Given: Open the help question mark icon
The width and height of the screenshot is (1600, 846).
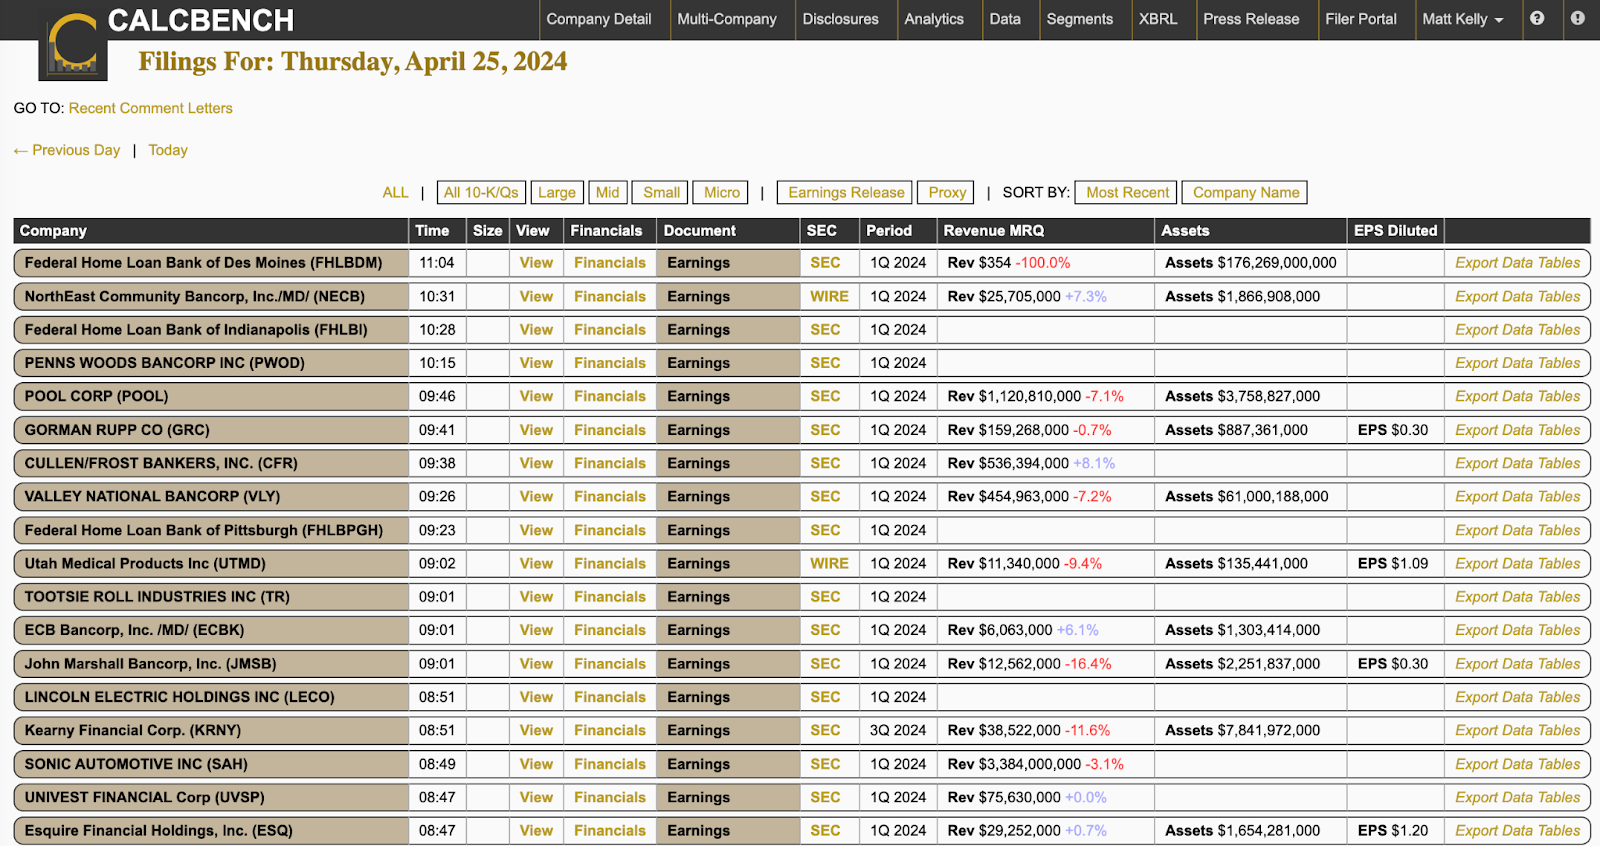Looking at the screenshot, I should [1537, 18].
